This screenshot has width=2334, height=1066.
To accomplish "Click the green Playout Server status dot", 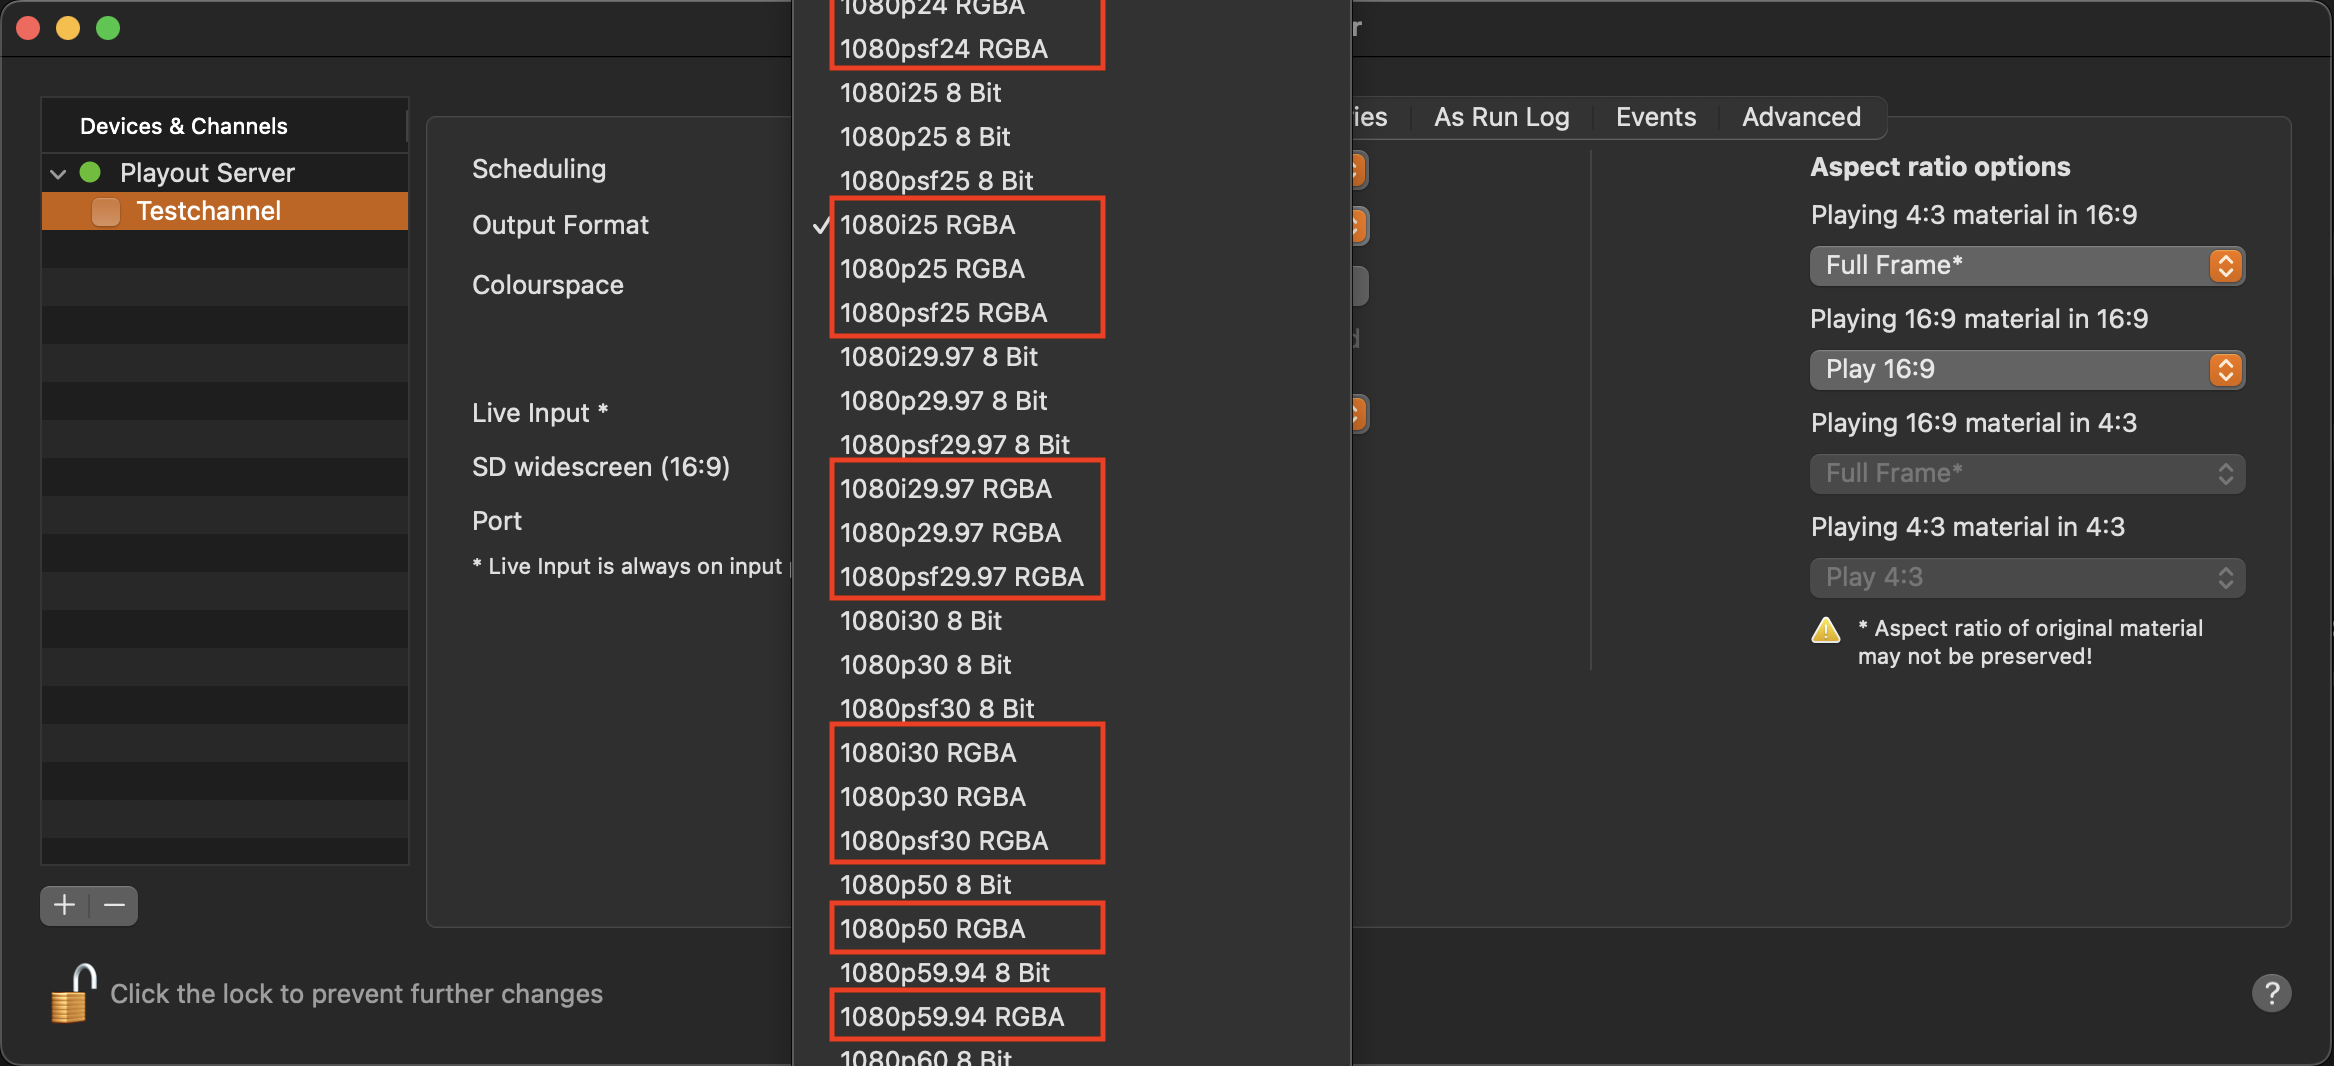I will point(90,172).
